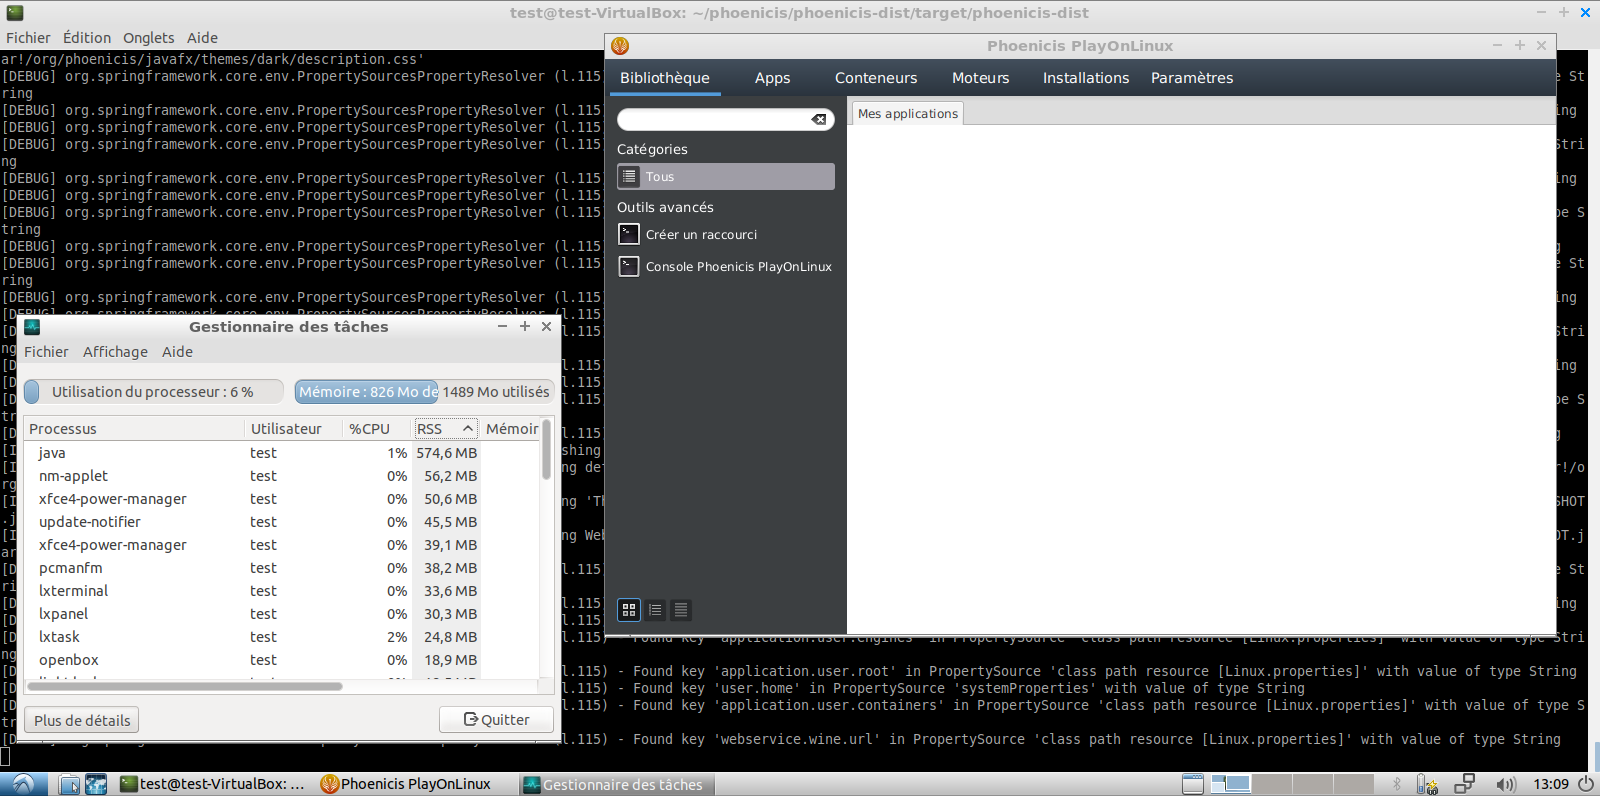Activate the terminal taskbar button

212,784
